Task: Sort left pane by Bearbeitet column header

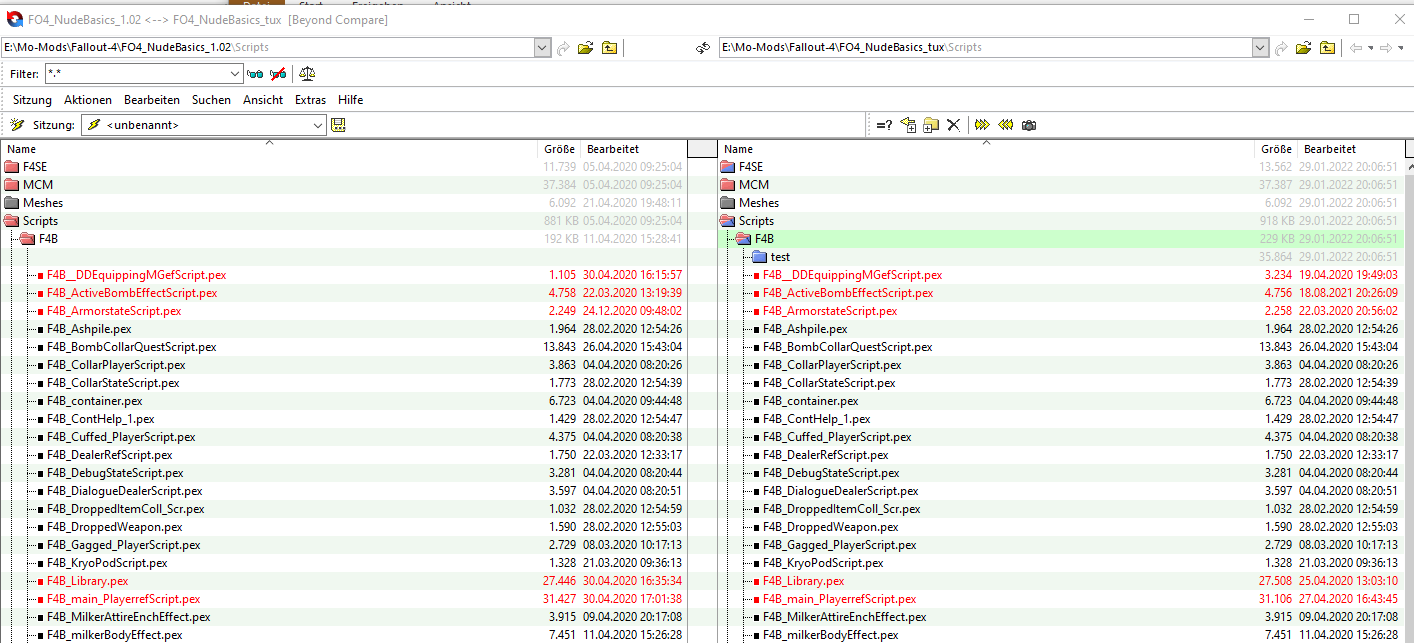Action: pos(635,149)
